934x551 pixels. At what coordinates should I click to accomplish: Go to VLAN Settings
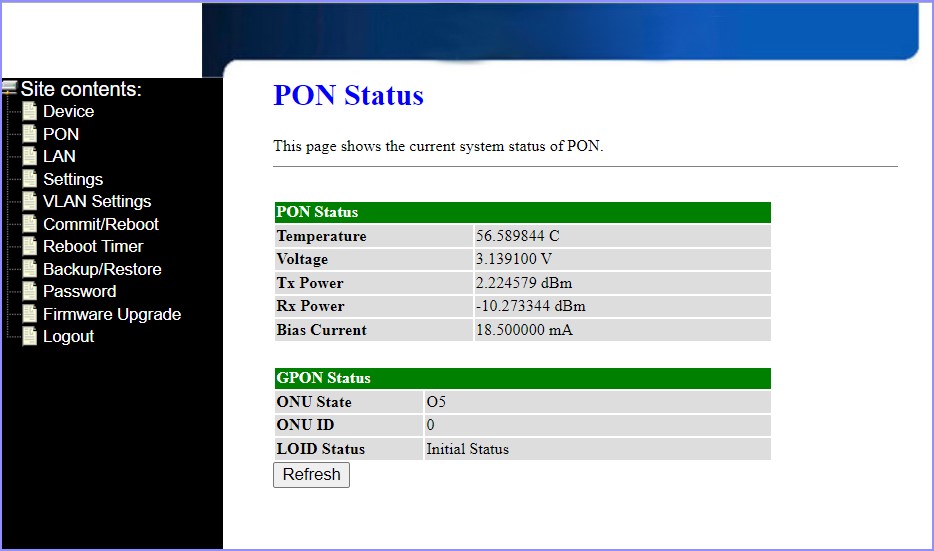[x=97, y=201]
